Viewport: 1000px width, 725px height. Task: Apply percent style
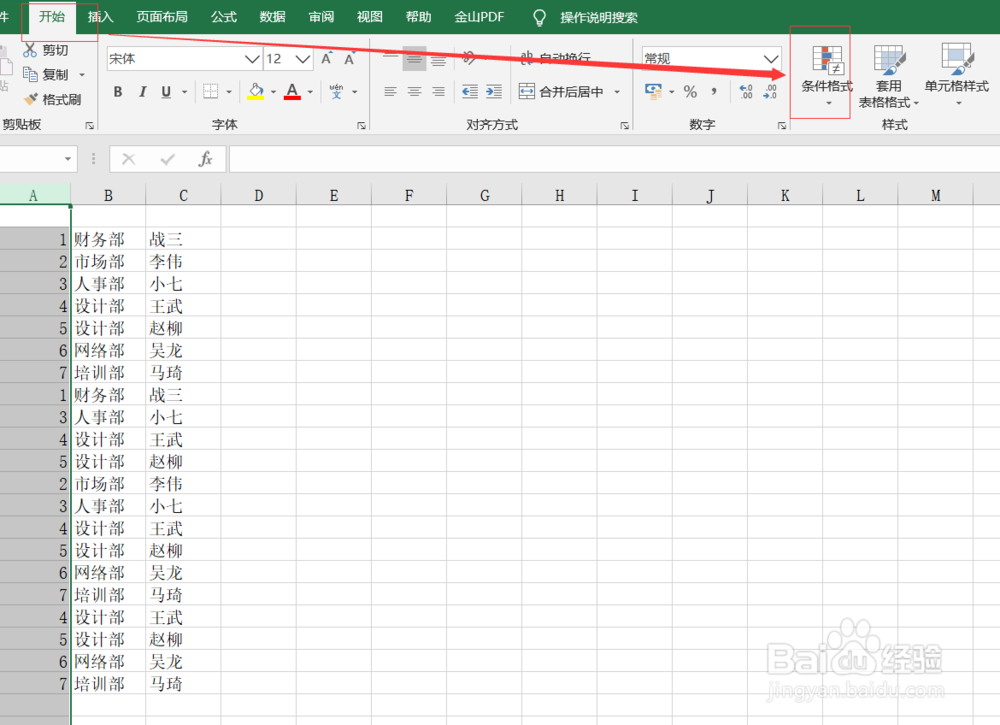point(690,92)
